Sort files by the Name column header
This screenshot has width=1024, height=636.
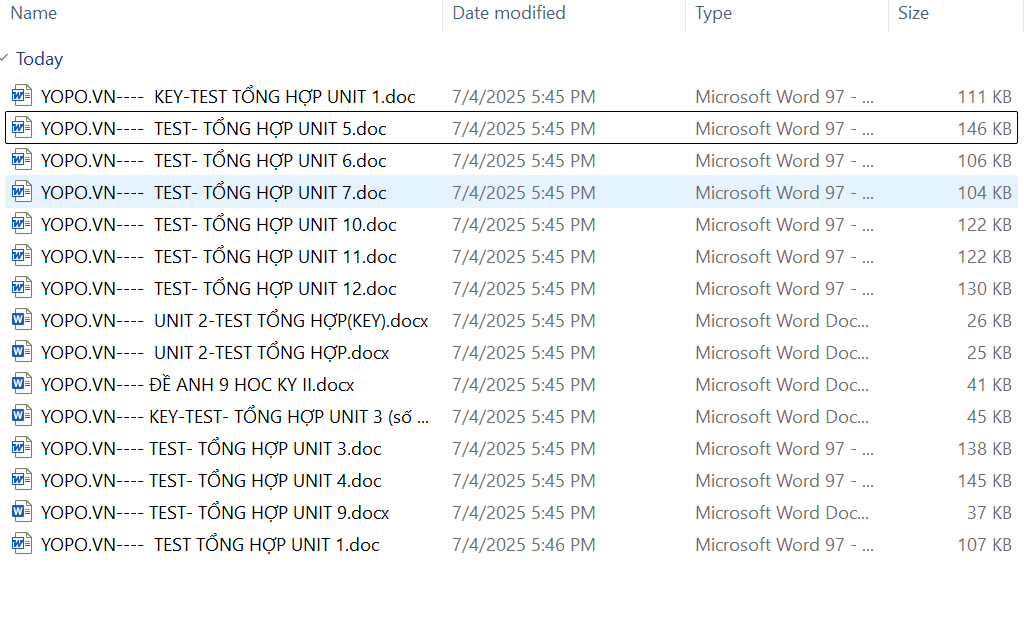pos(33,13)
